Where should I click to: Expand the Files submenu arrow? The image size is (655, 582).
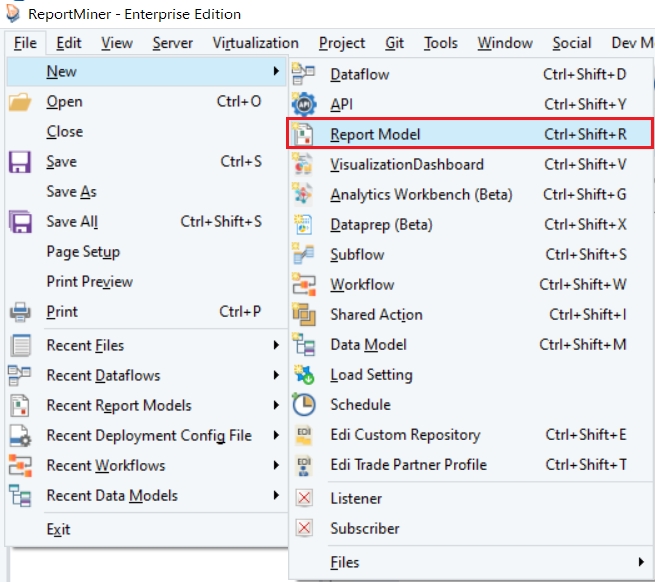[x=641, y=563]
